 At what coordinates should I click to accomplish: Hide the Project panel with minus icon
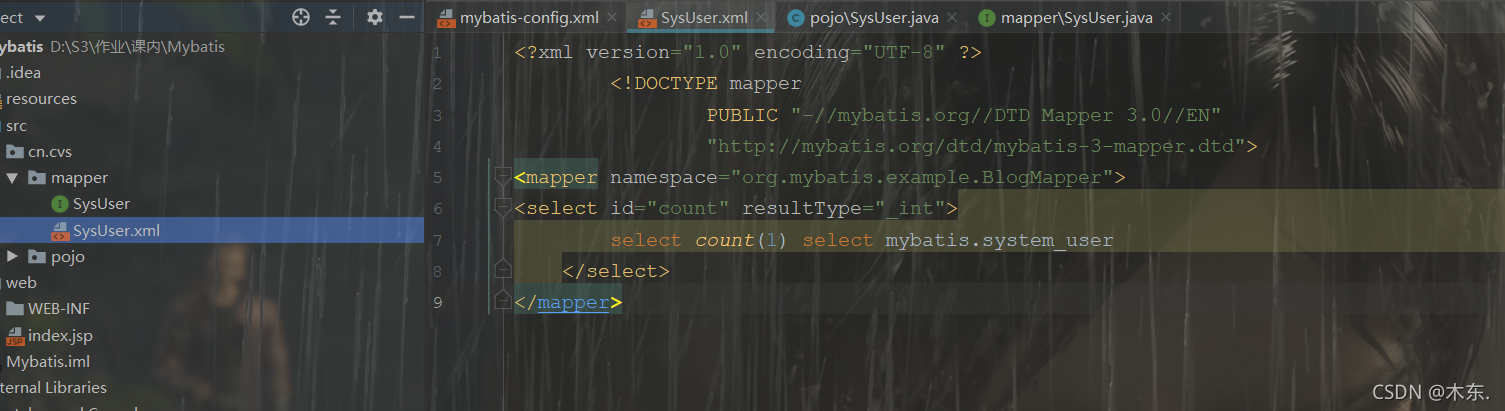(407, 17)
